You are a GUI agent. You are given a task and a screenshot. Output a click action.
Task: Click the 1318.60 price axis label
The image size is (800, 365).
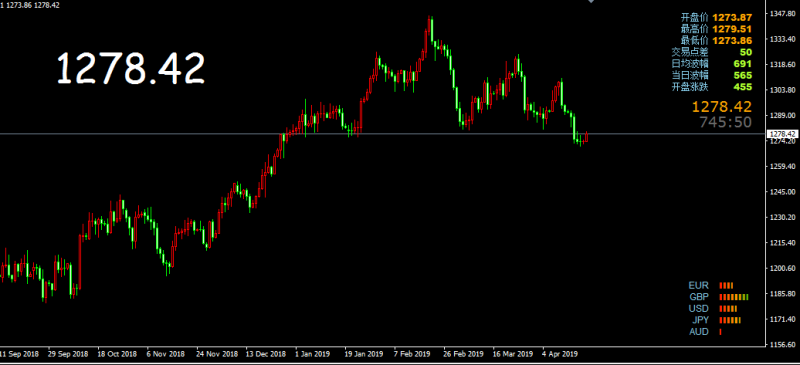click(x=784, y=65)
